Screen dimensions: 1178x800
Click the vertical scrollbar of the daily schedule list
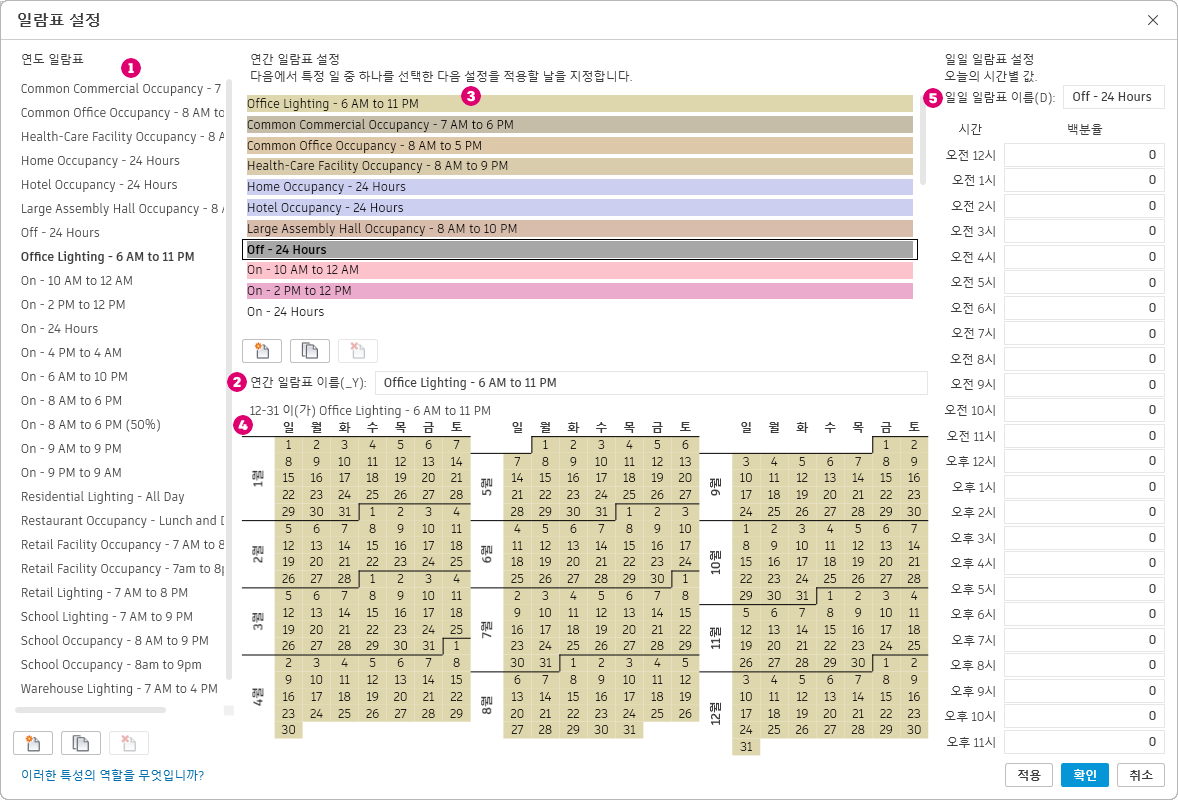923,141
